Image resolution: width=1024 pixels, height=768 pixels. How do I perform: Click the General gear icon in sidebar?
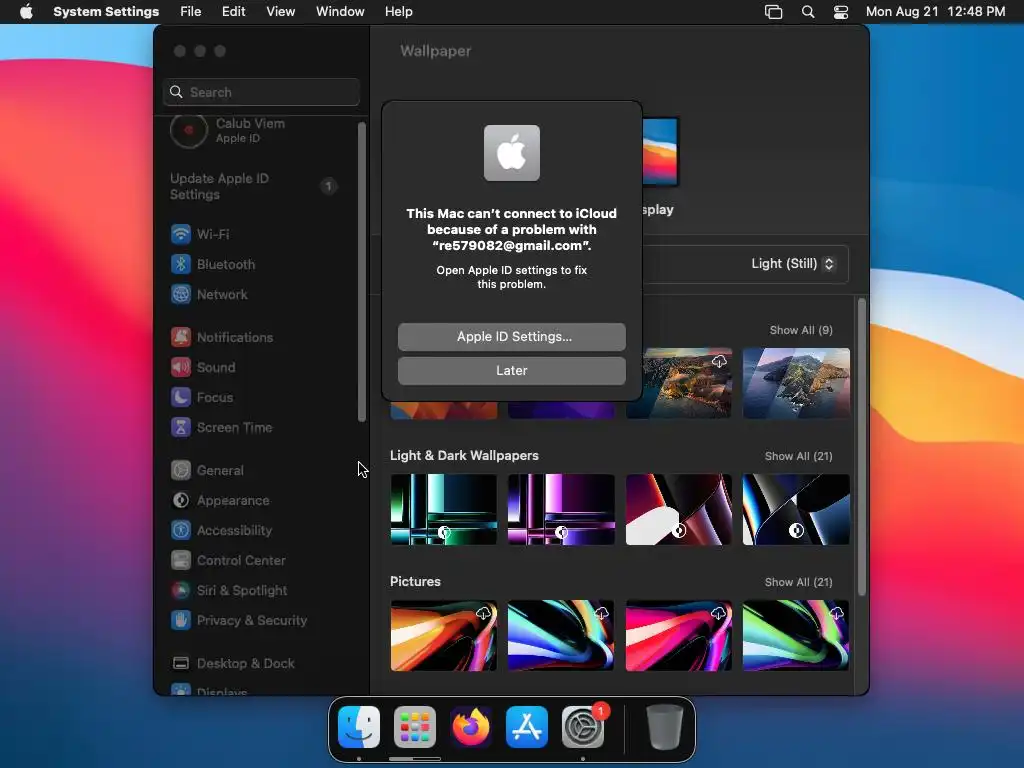coord(181,470)
